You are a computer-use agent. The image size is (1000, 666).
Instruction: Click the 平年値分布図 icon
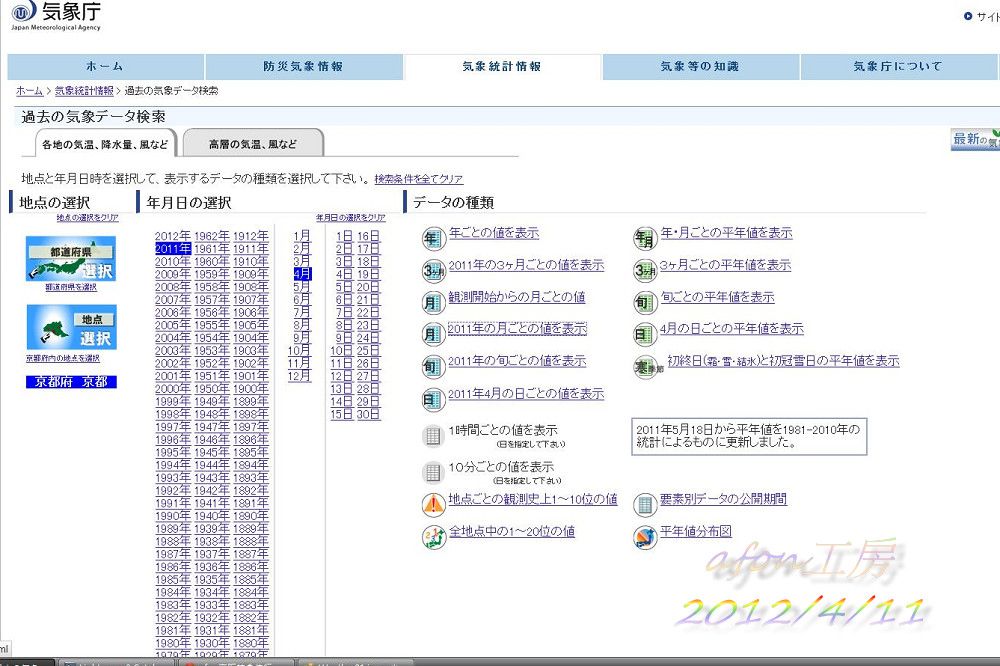[x=645, y=537]
